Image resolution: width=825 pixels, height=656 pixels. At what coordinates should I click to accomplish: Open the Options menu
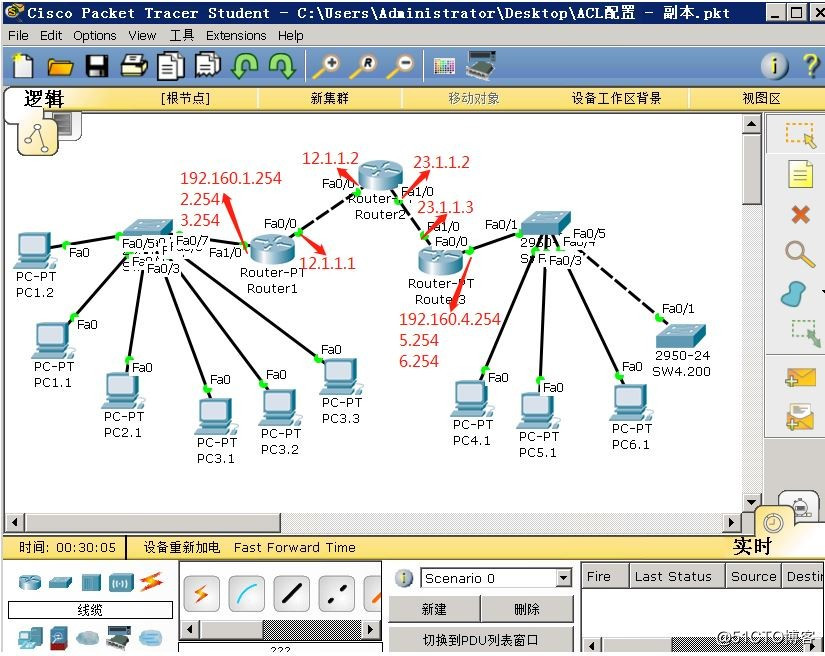tap(95, 35)
